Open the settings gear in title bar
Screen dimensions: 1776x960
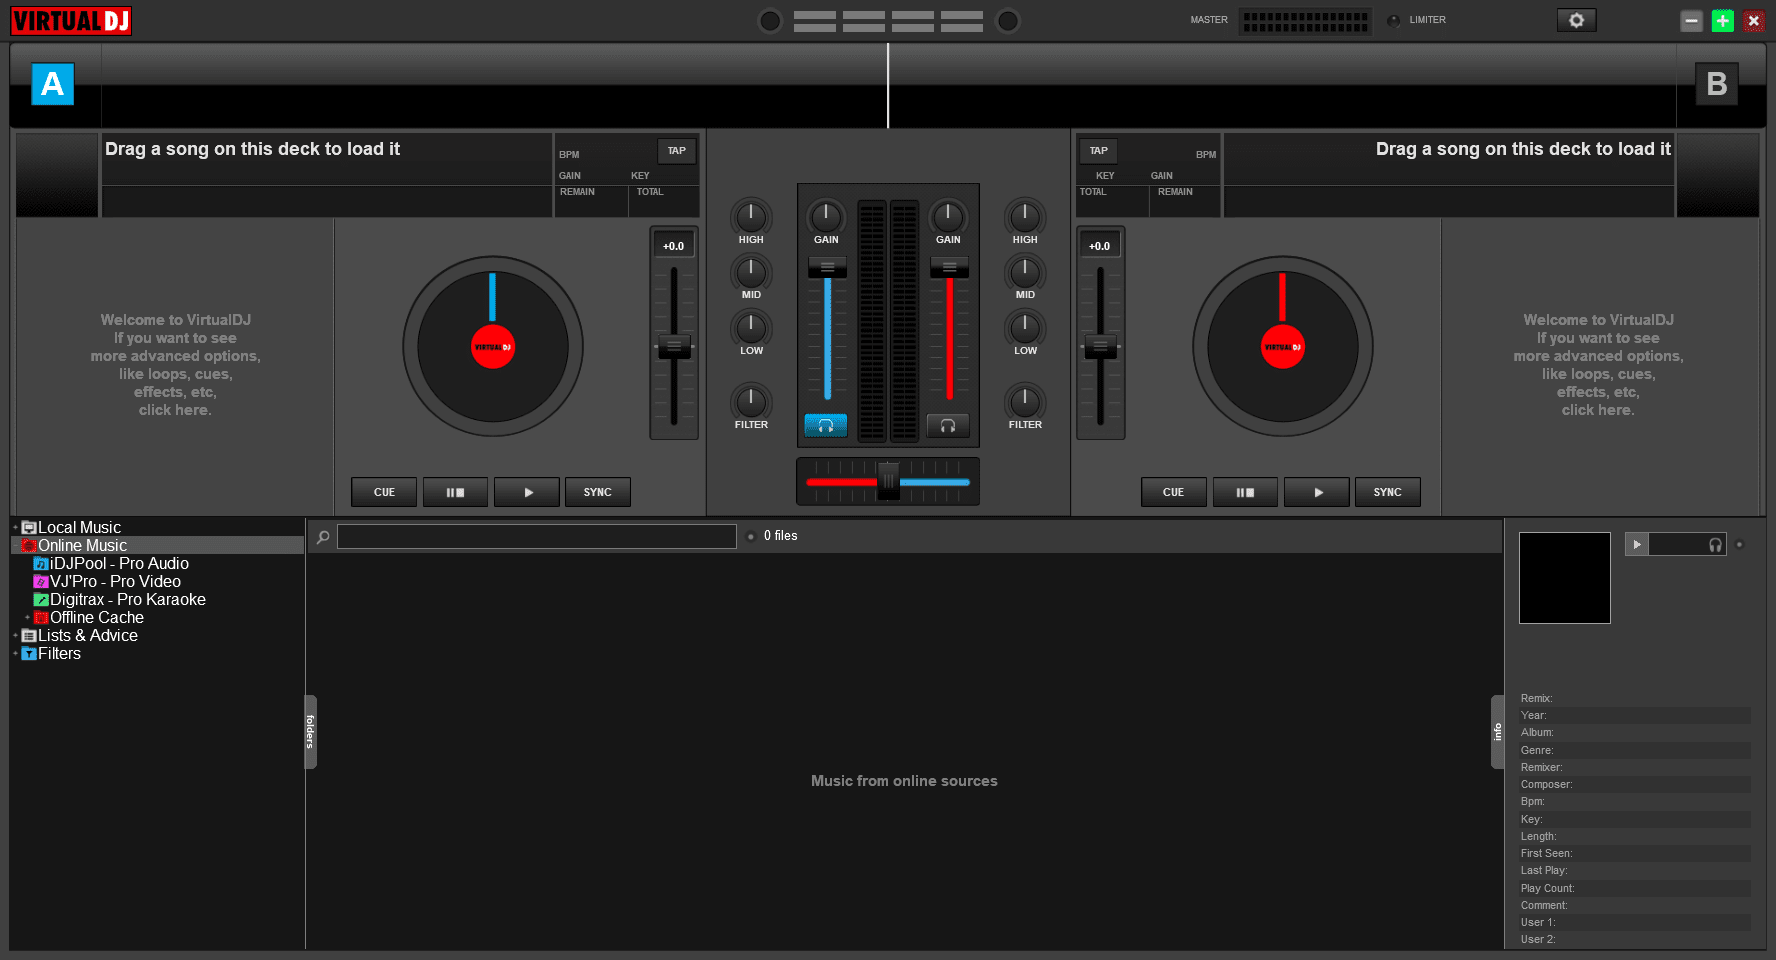(1576, 20)
